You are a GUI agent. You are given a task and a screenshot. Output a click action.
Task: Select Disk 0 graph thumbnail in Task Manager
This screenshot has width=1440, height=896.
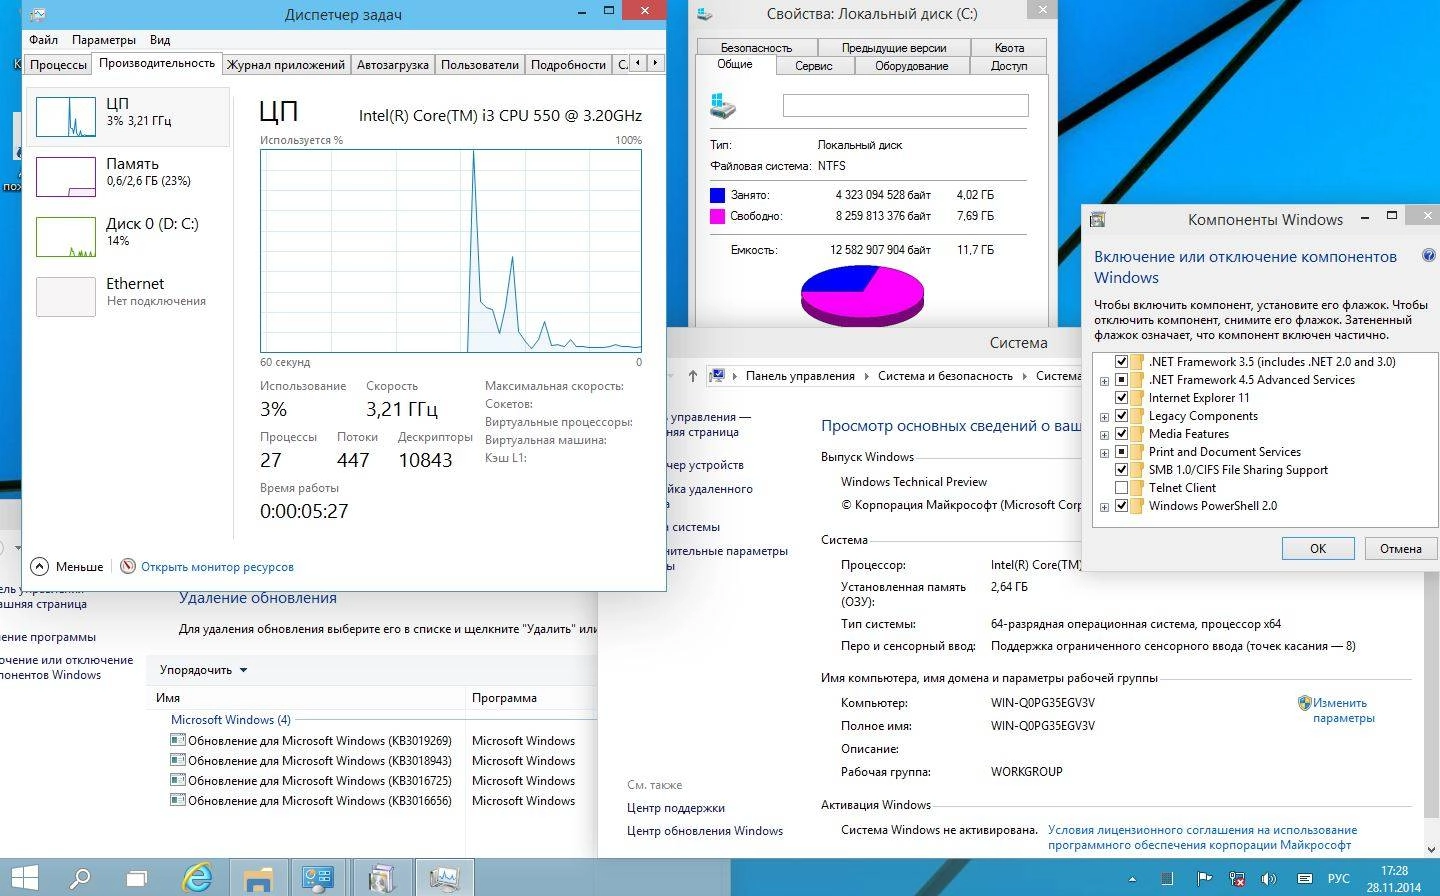(x=65, y=237)
